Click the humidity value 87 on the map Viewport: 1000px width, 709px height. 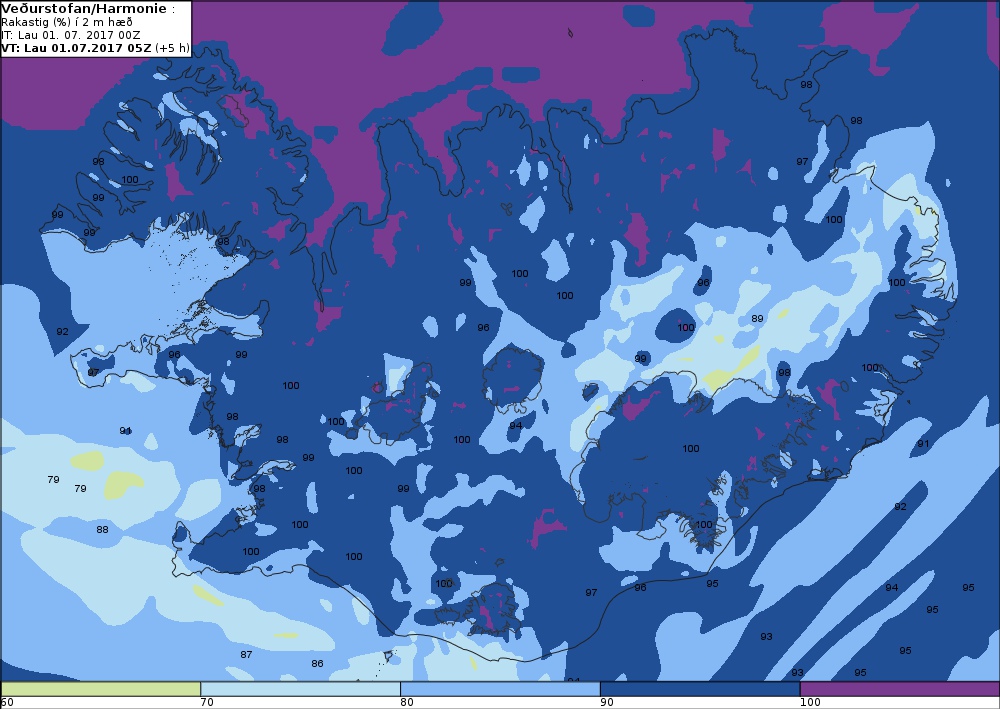click(246, 654)
